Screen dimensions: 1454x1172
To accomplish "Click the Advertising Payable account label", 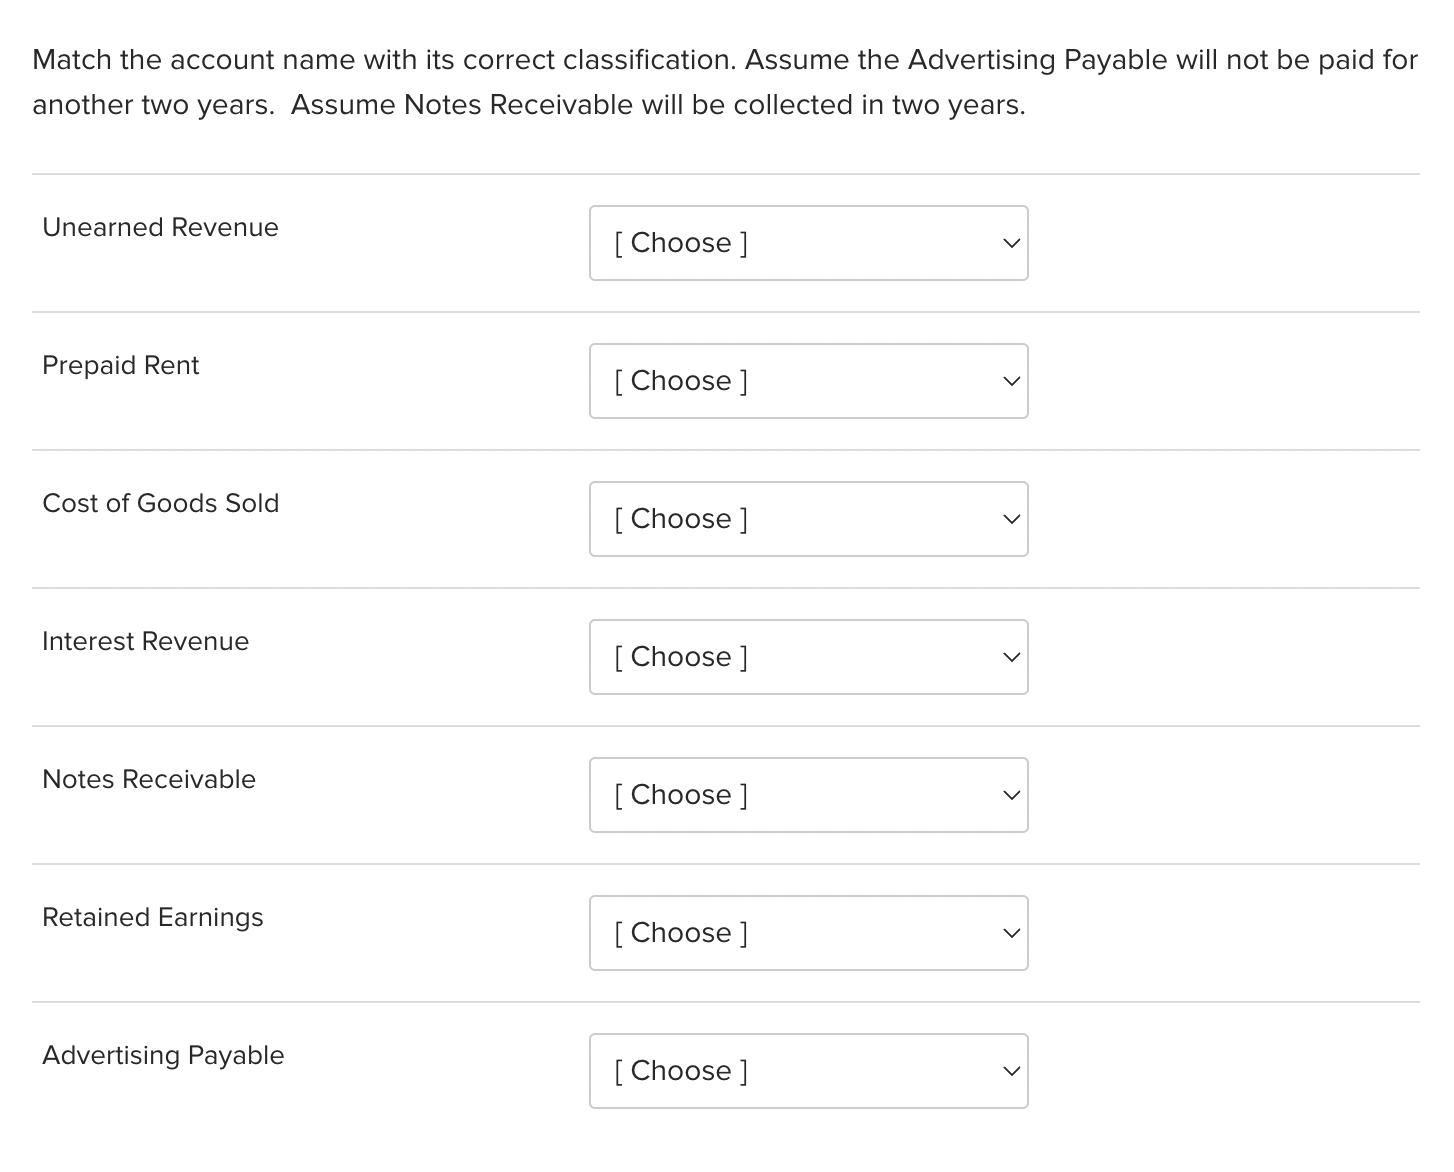I will point(163,1056).
